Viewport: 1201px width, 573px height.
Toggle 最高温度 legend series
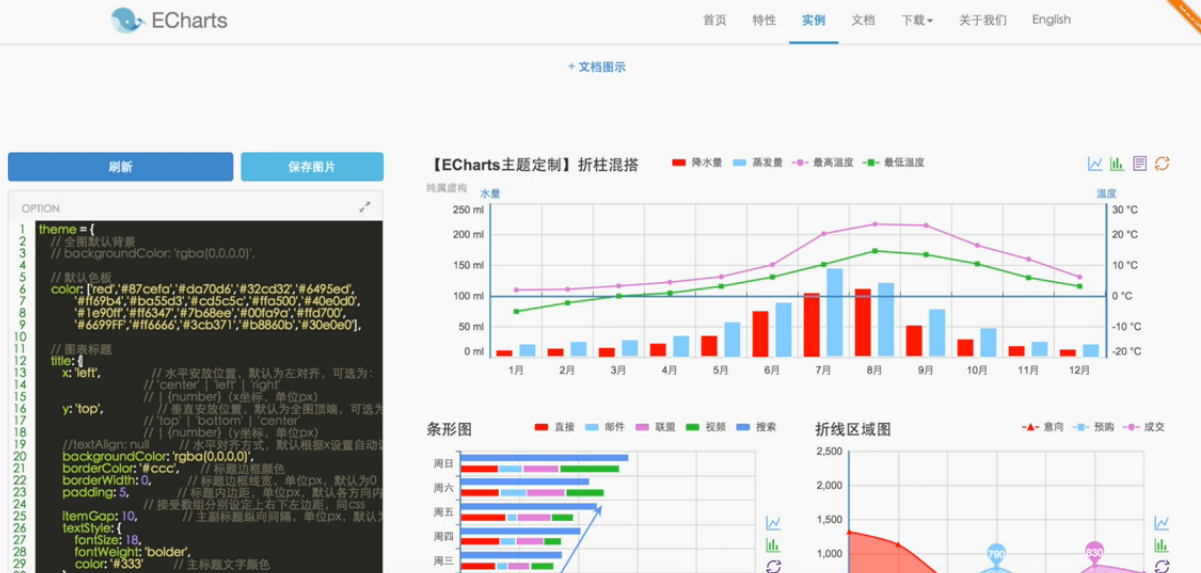pos(823,162)
